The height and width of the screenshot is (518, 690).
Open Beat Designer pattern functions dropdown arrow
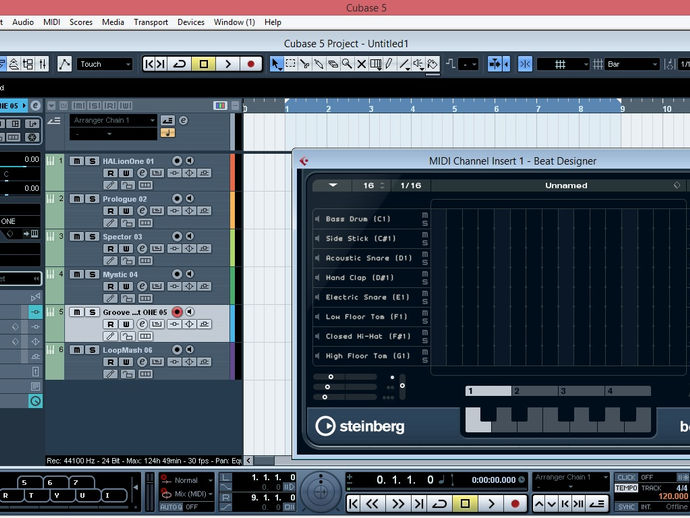[333, 185]
